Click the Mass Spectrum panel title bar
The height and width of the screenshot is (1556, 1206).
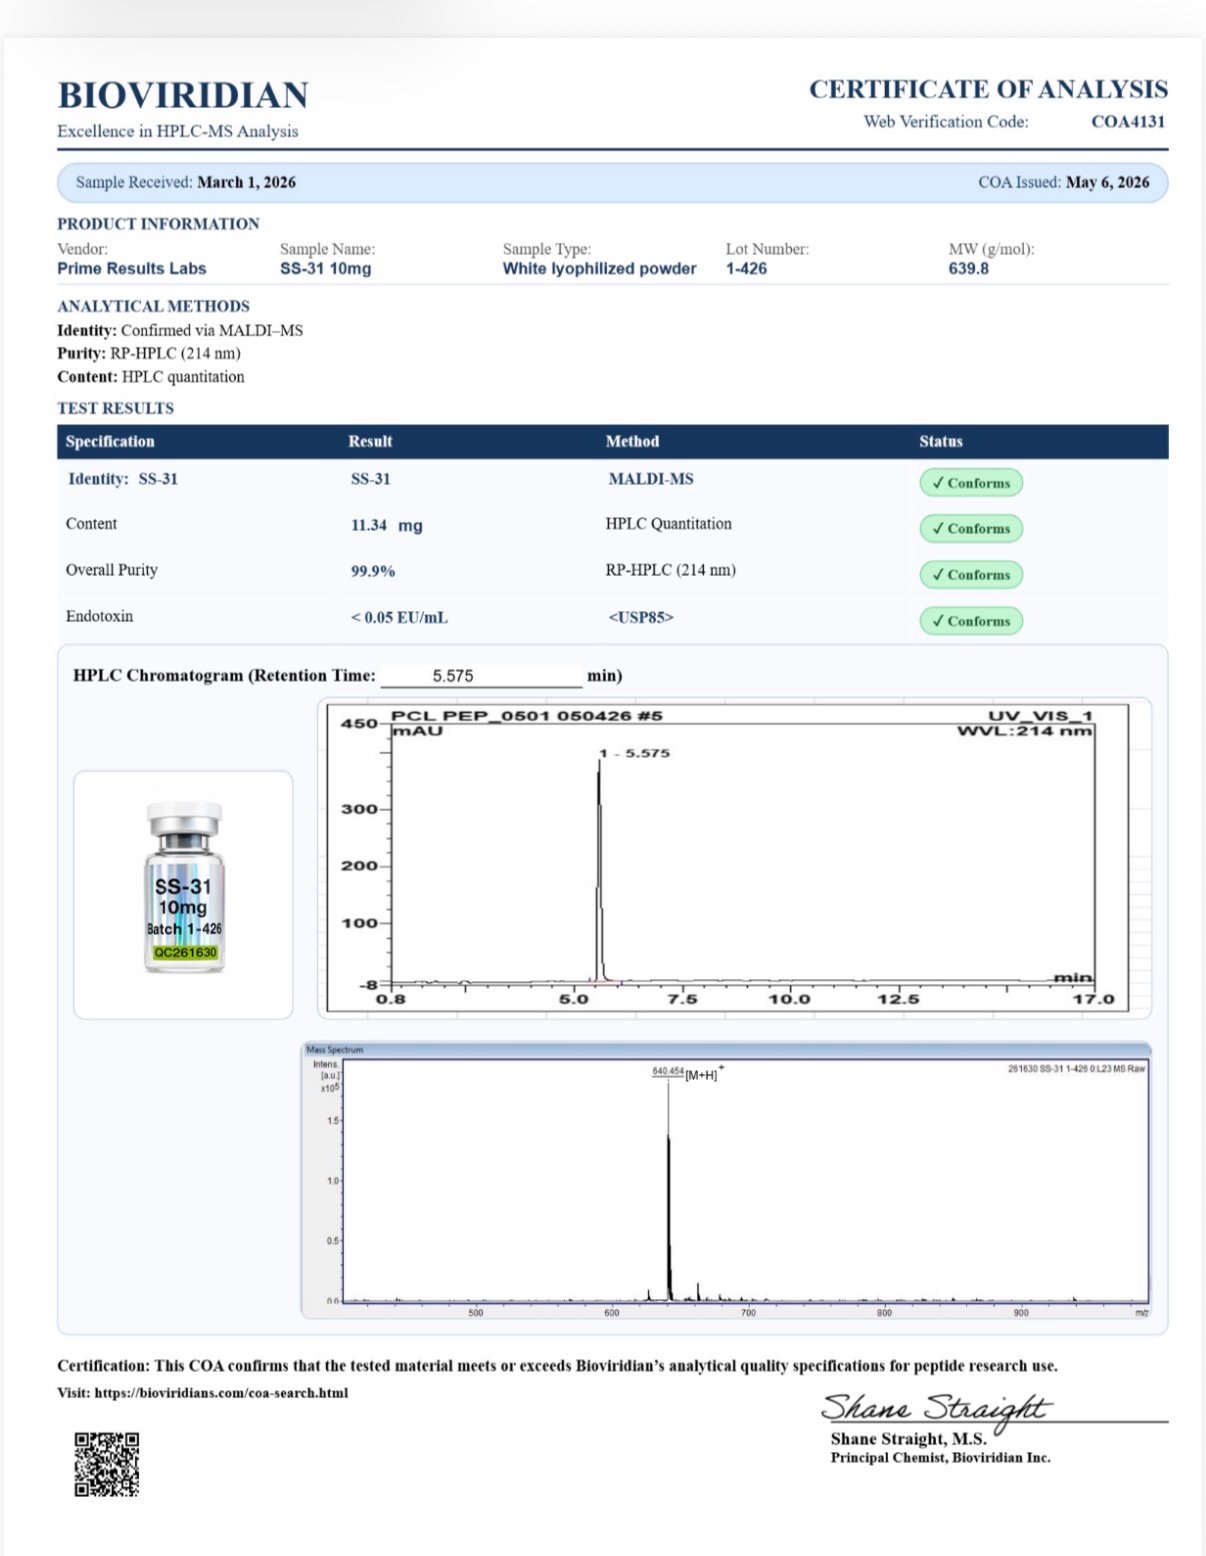point(726,1050)
